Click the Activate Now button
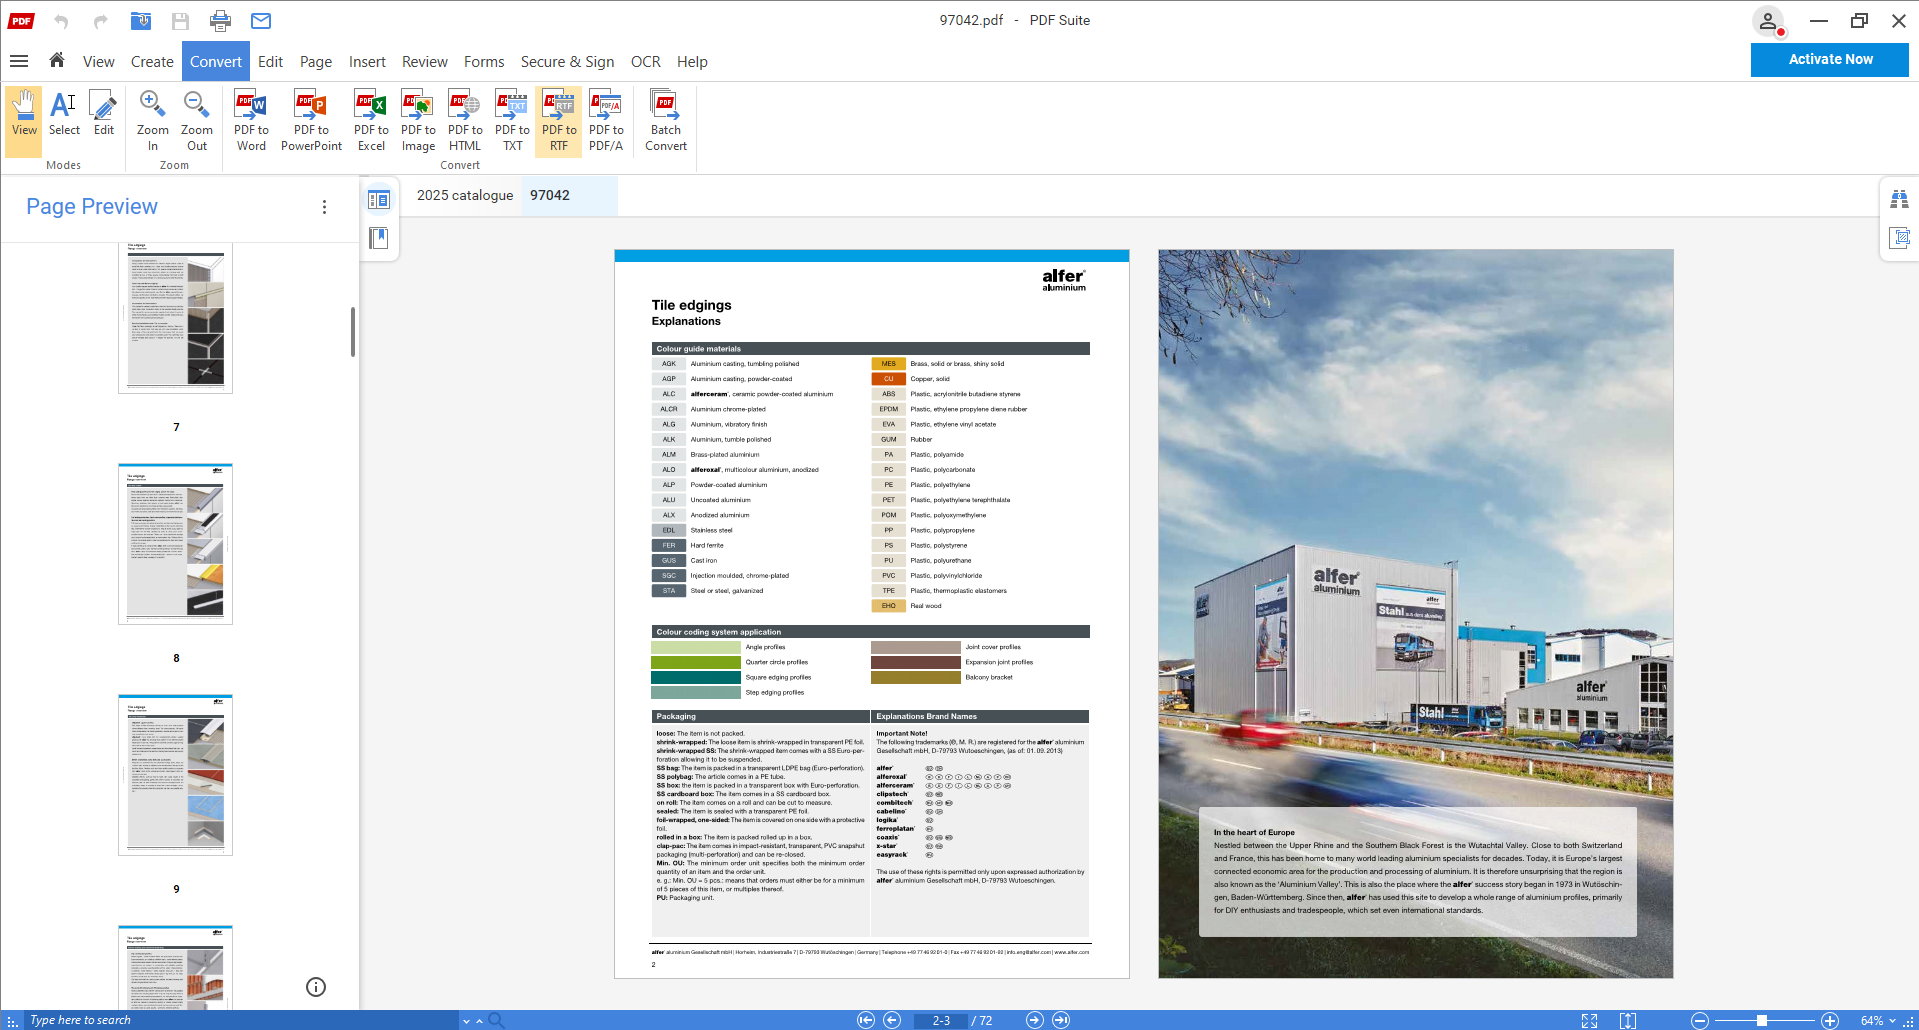This screenshot has width=1919, height=1030. (x=1829, y=59)
